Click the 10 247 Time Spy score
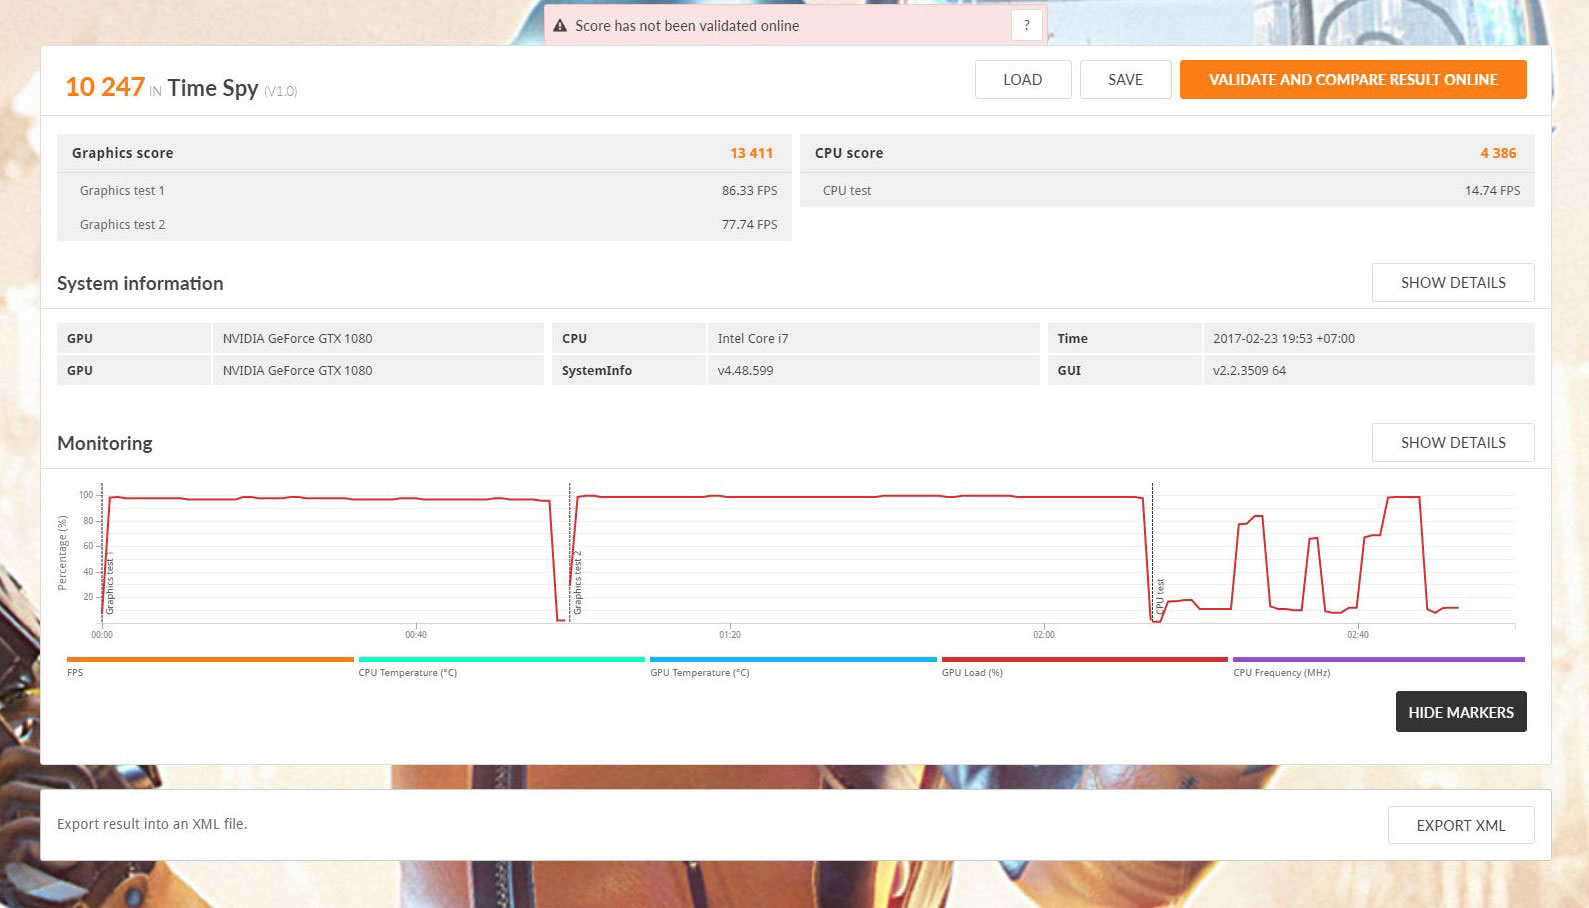1589x908 pixels. [105, 88]
